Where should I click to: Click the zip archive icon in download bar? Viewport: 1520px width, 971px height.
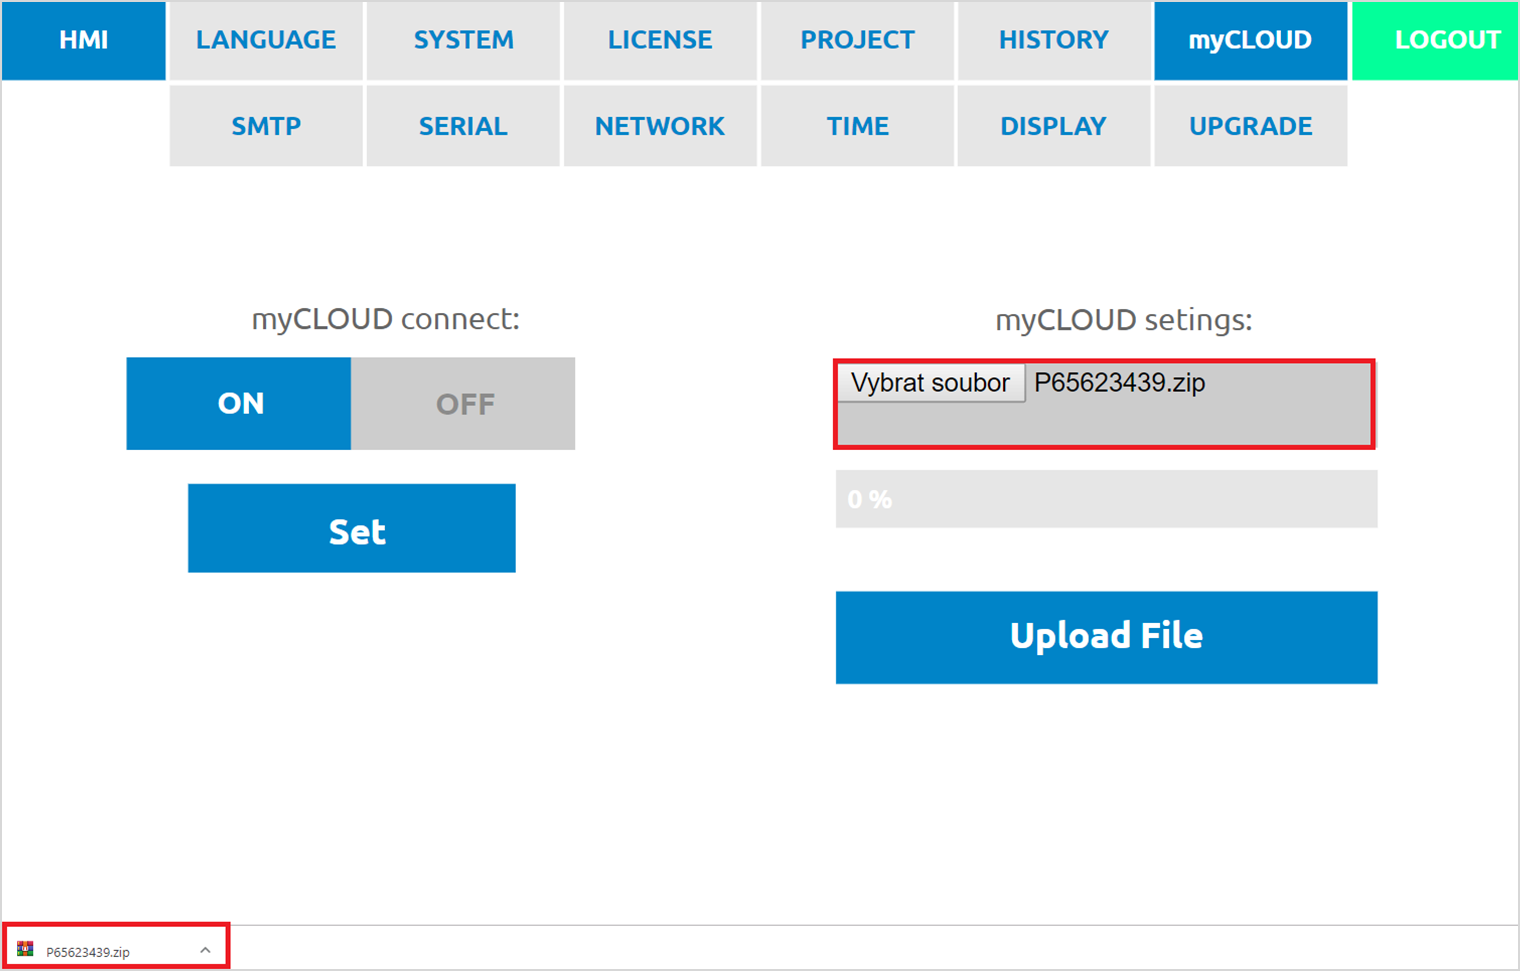coord(25,950)
